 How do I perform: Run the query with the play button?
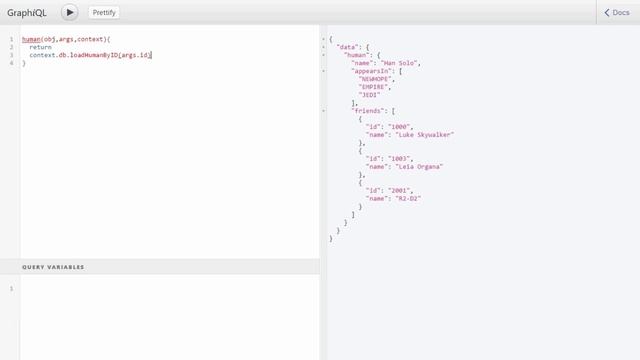(70, 13)
